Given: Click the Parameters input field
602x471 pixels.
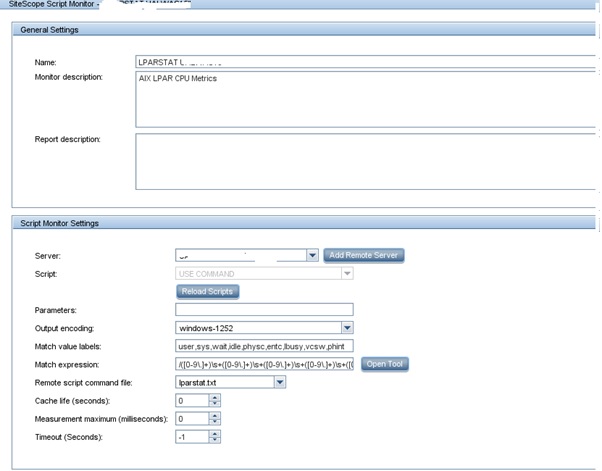Looking at the screenshot, I should [264, 310].
